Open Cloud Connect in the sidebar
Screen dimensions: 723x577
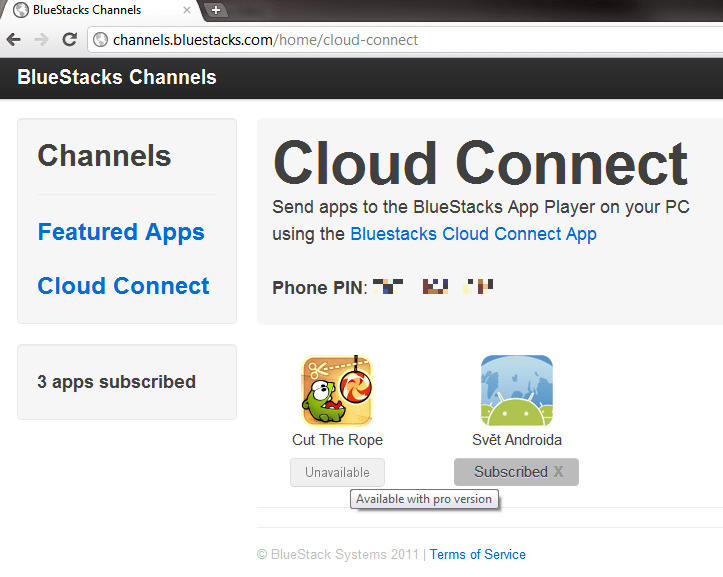click(123, 286)
